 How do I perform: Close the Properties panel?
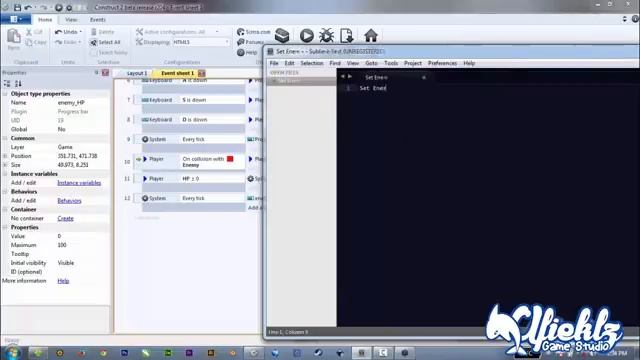point(105,73)
